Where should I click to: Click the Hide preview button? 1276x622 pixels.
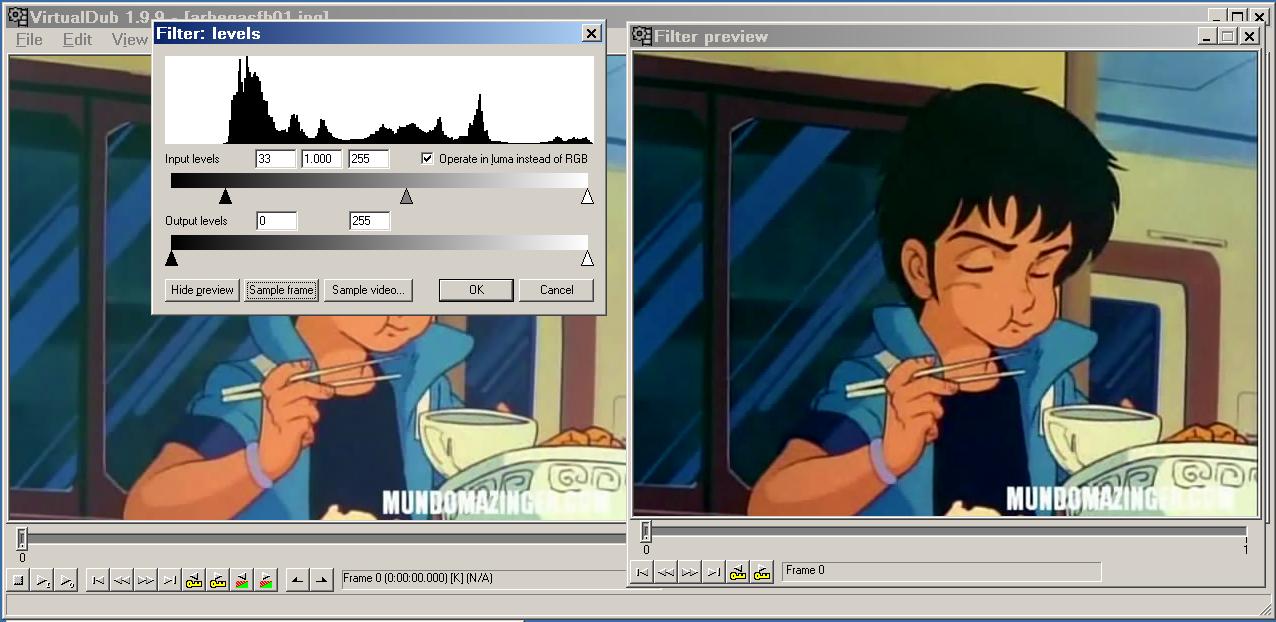[x=202, y=290]
